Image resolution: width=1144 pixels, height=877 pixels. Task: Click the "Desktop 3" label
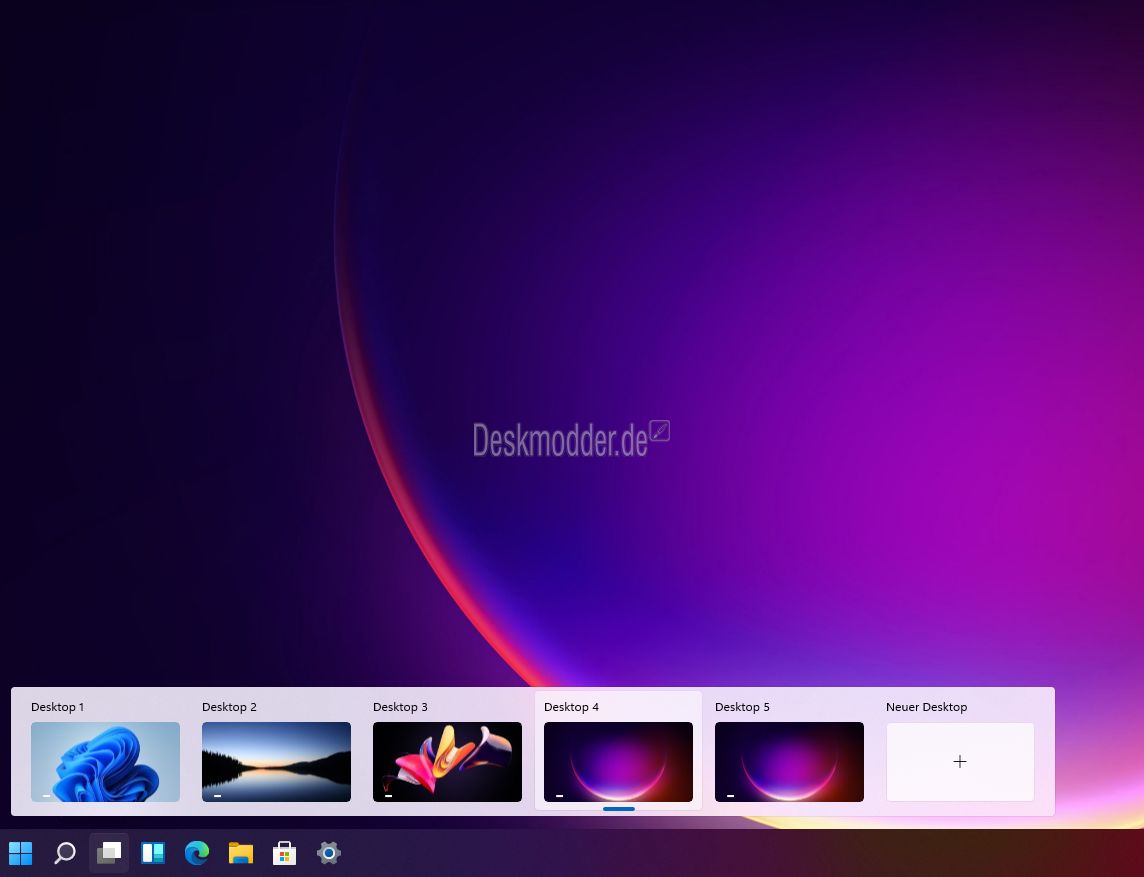(400, 707)
